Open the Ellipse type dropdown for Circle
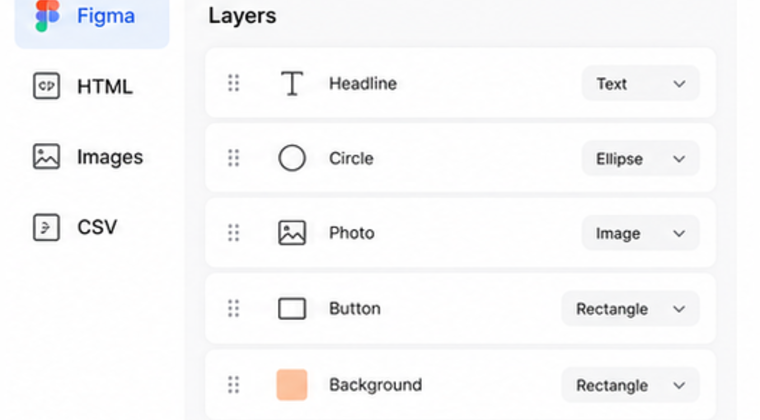This screenshot has height=420, width=760. click(x=640, y=158)
